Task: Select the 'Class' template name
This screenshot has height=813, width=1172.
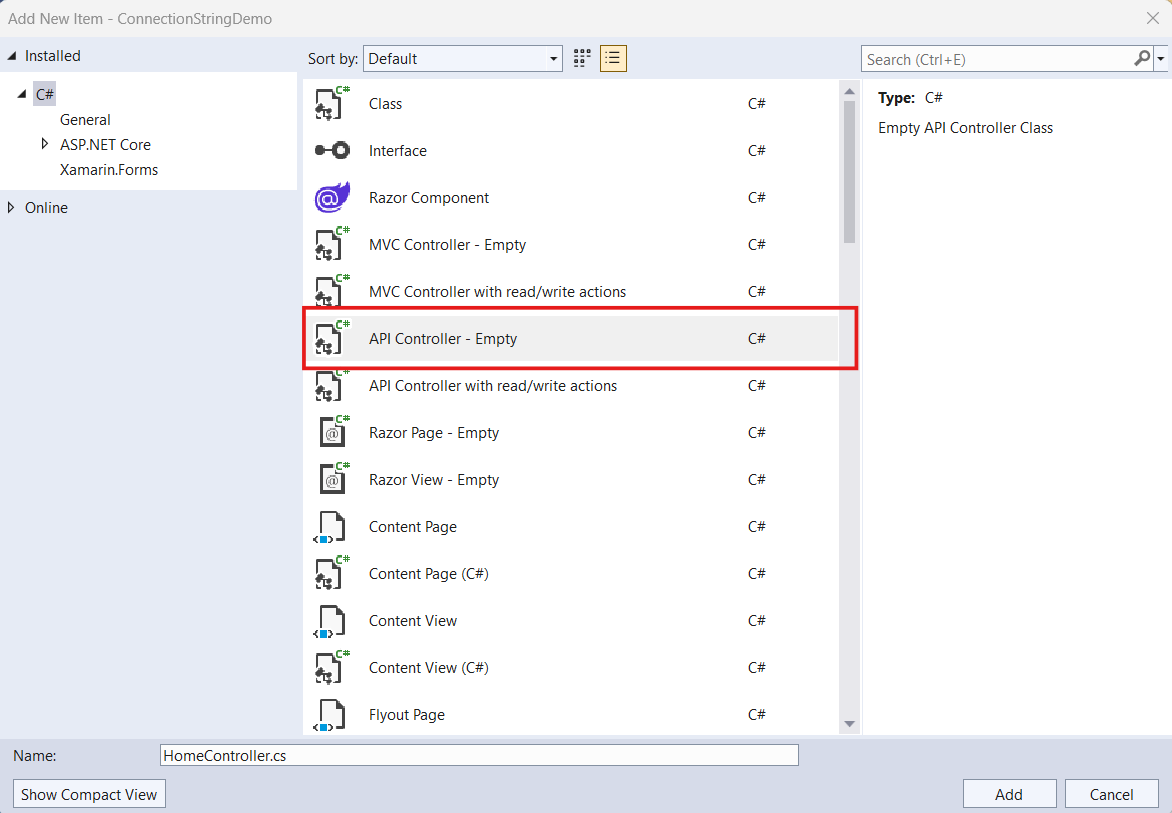Action: [385, 104]
